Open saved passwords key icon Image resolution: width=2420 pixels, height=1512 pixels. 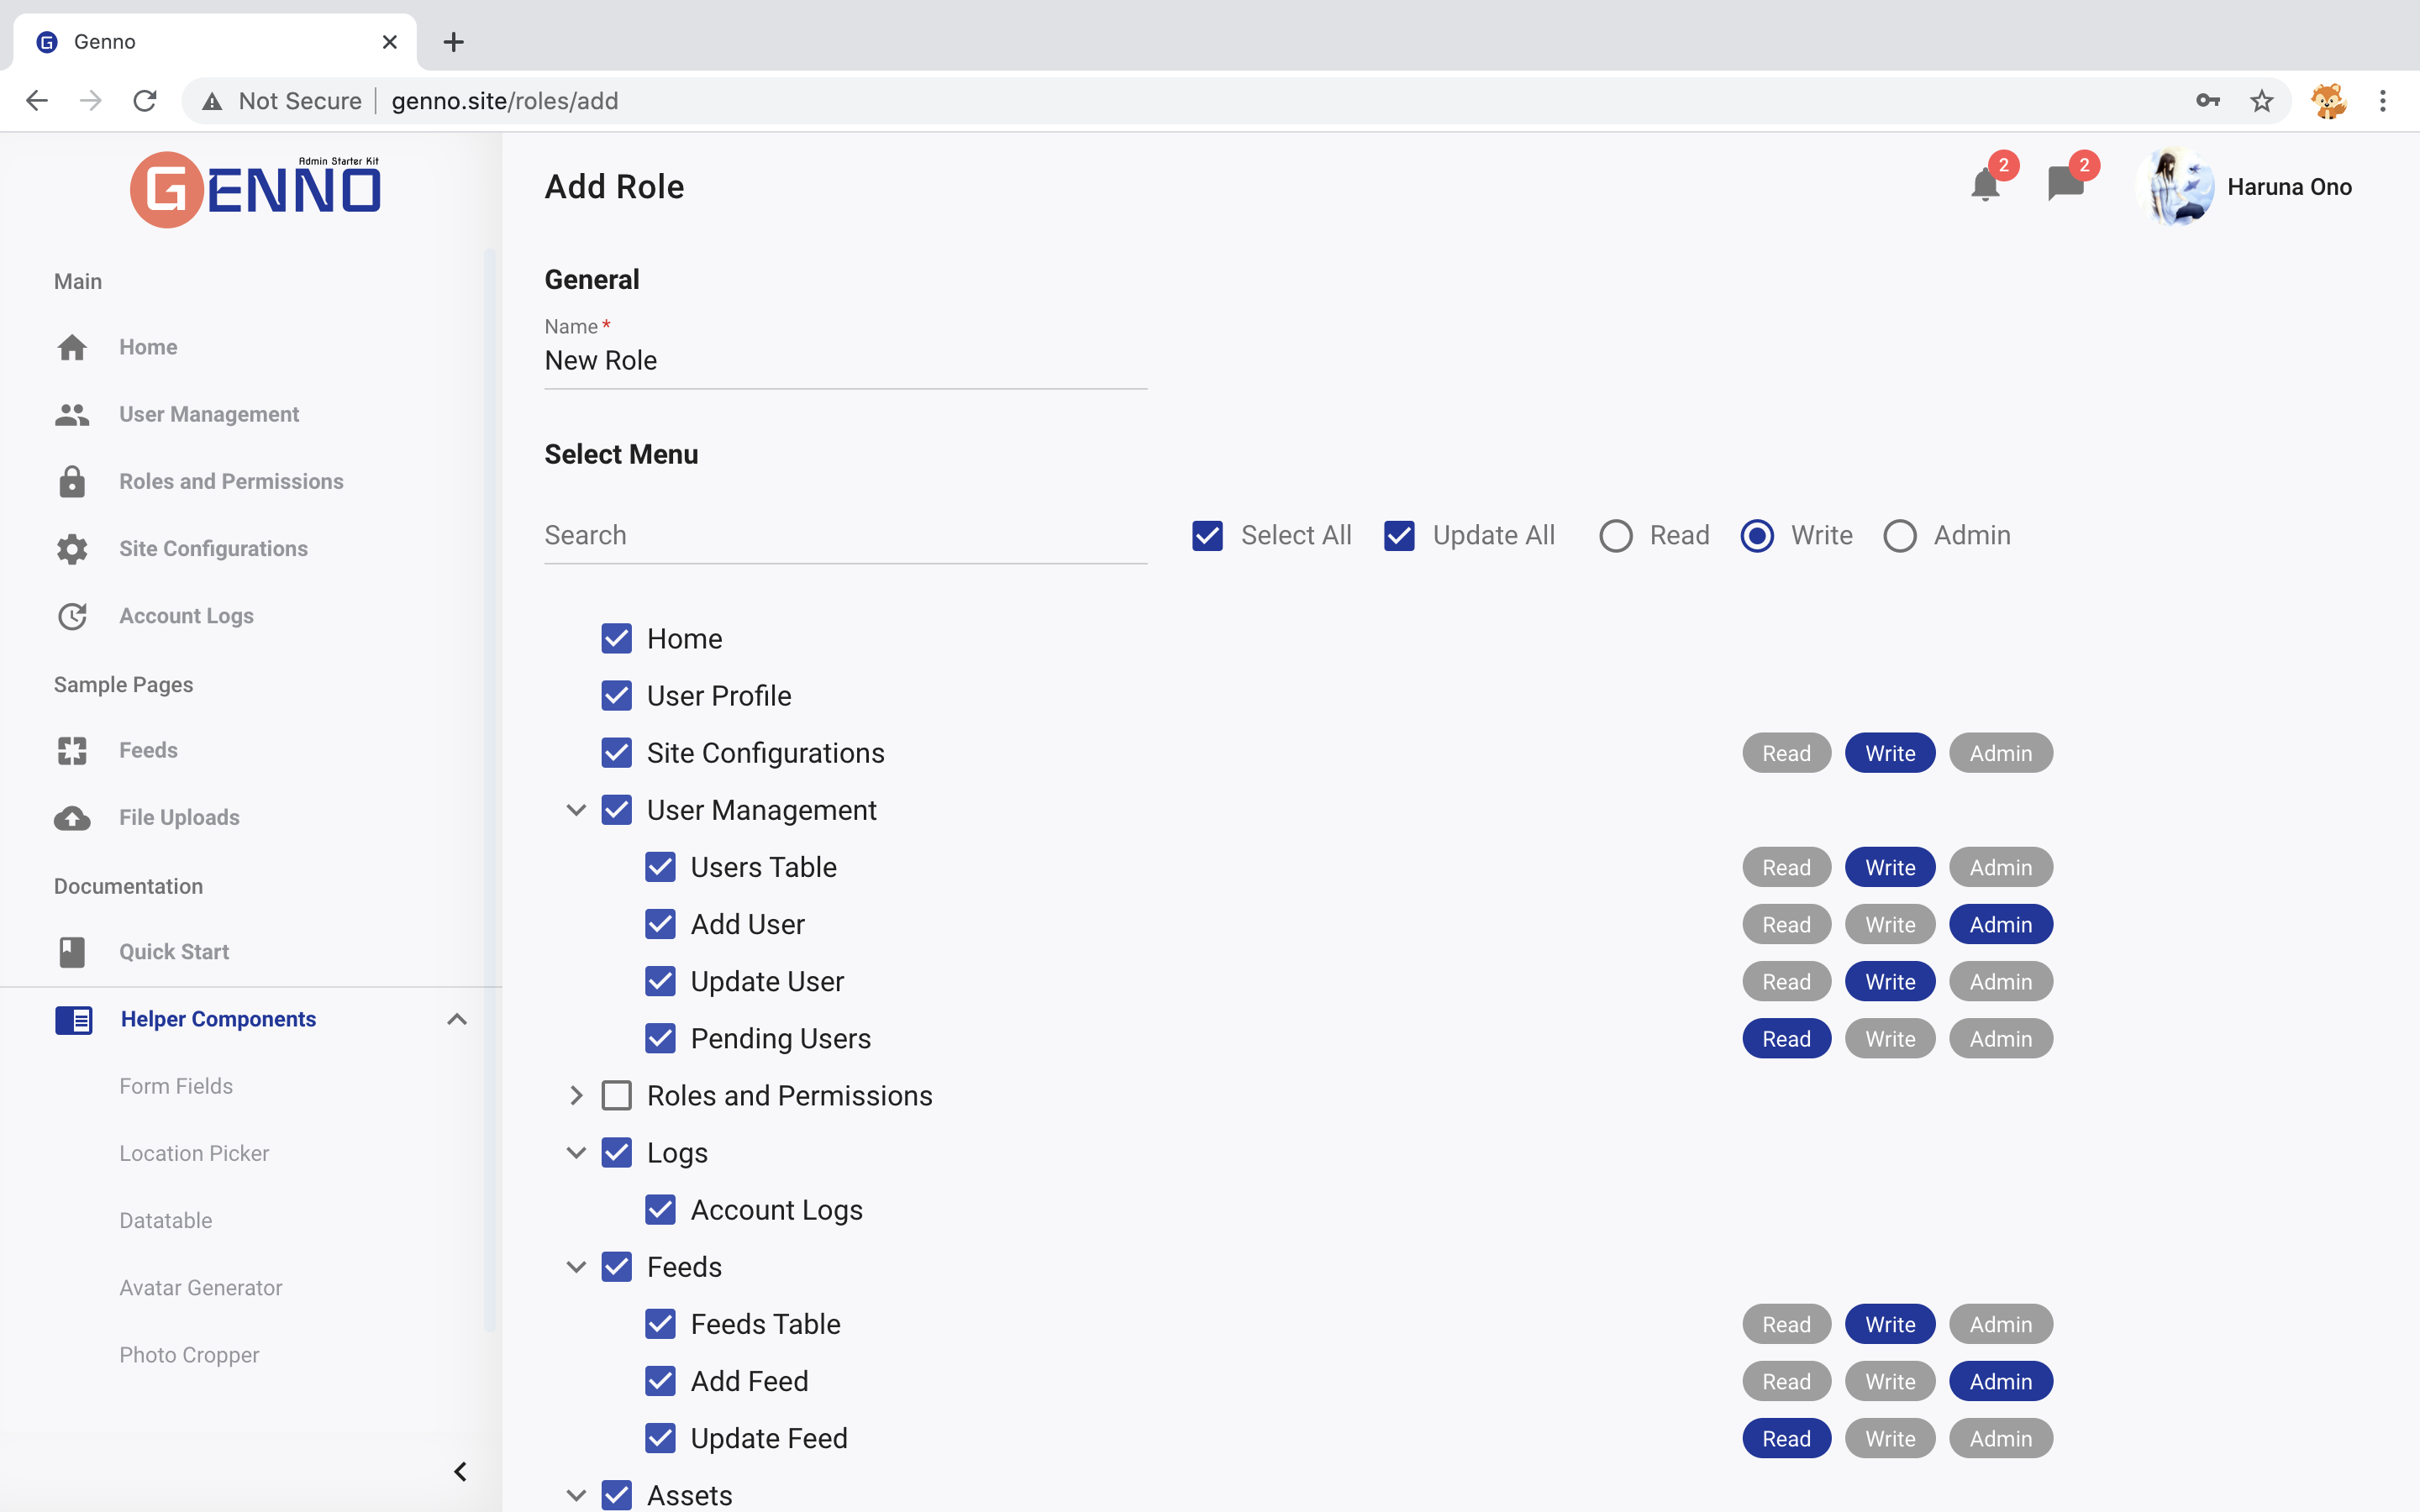pyautogui.click(x=2208, y=101)
